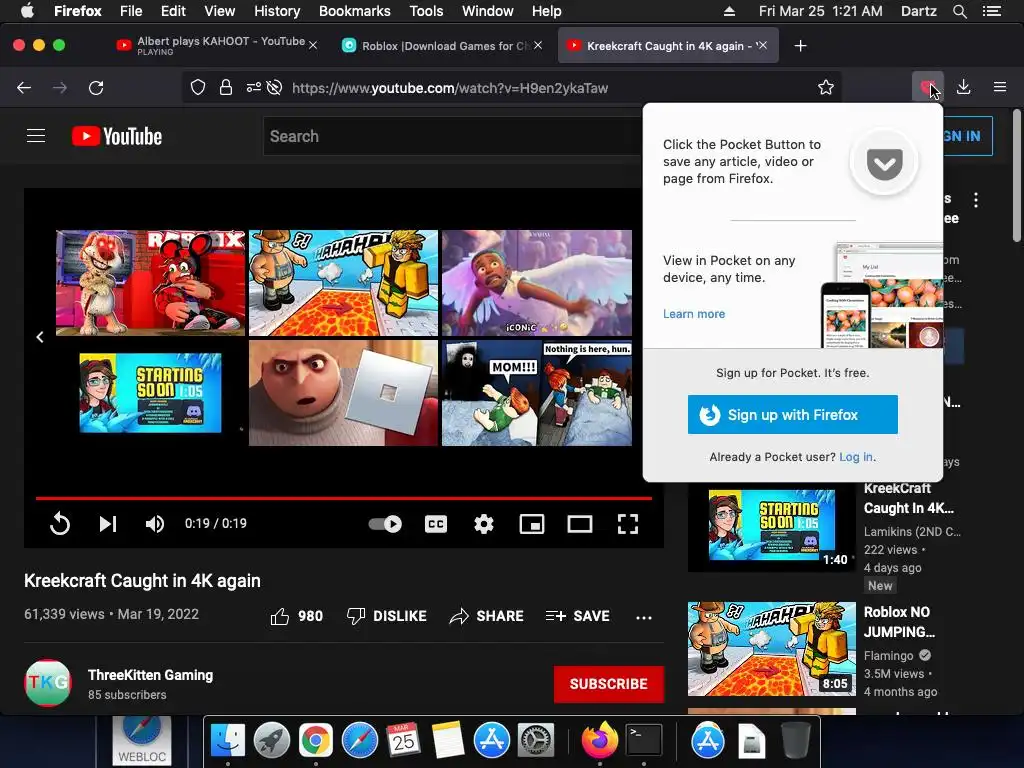Subscribe to ThreeKitten Gaming
1024x768 pixels.
coord(609,684)
